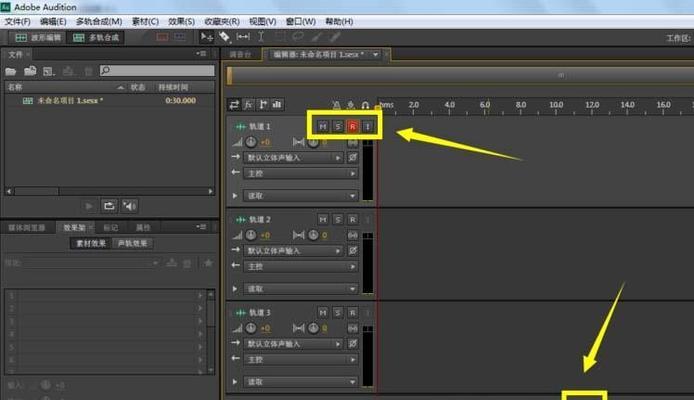Click the open file folder icon
Viewport: 694px width, 400px height.
(x=11, y=71)
